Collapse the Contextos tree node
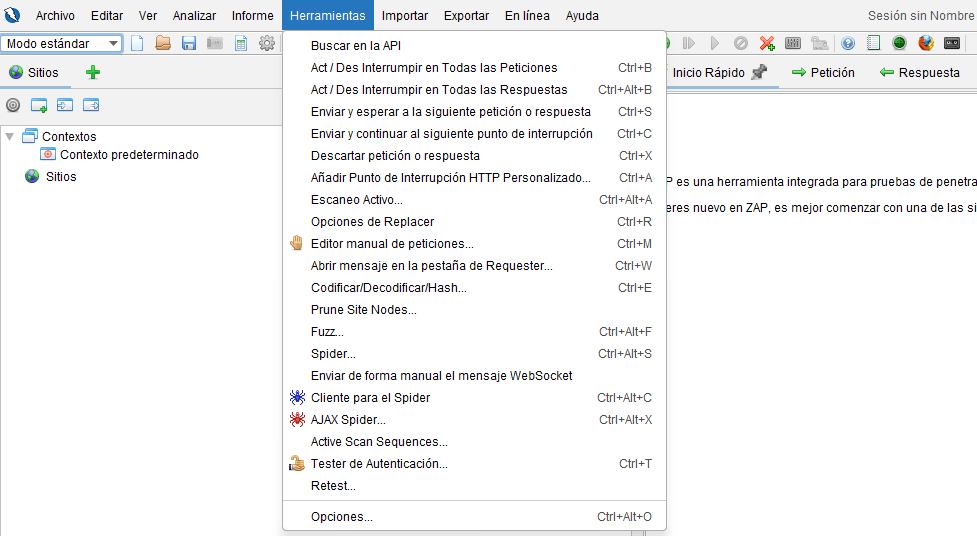The image size is (977, 536). pos(10,136)
